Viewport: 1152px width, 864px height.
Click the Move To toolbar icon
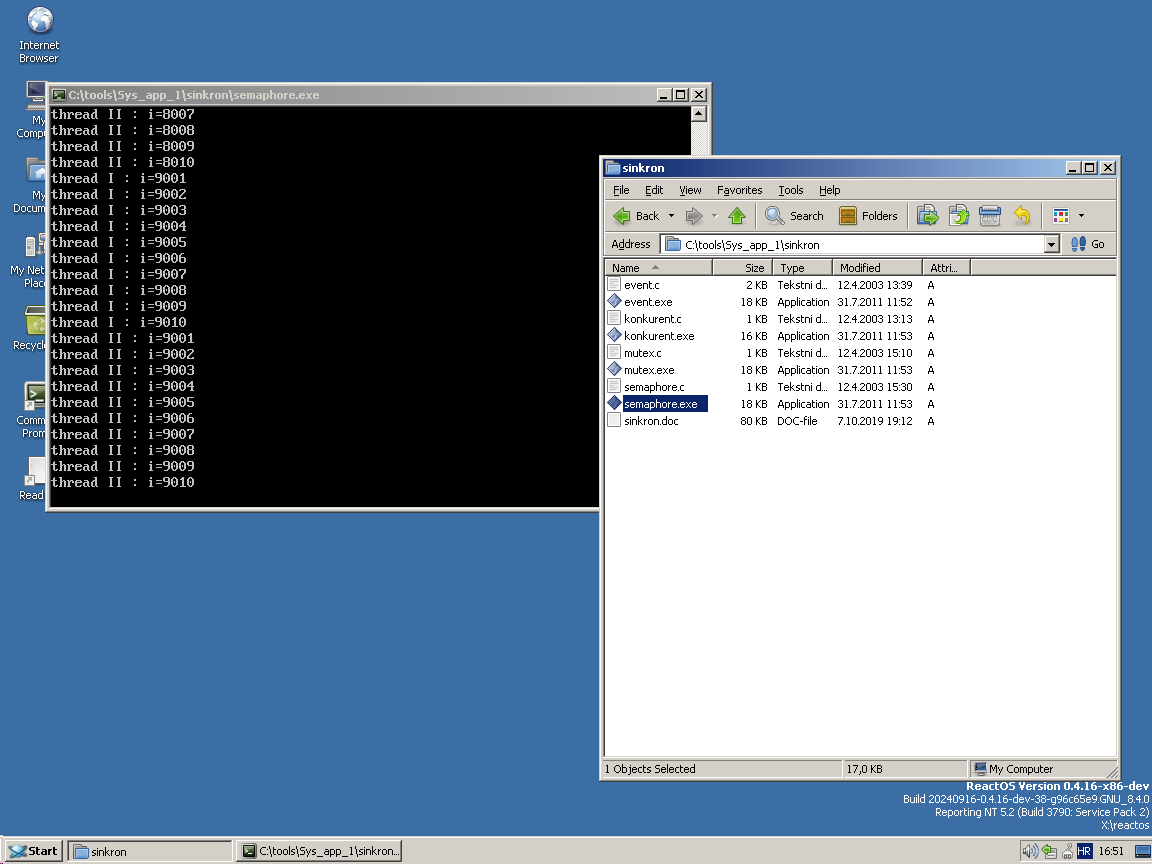[927, 216]
